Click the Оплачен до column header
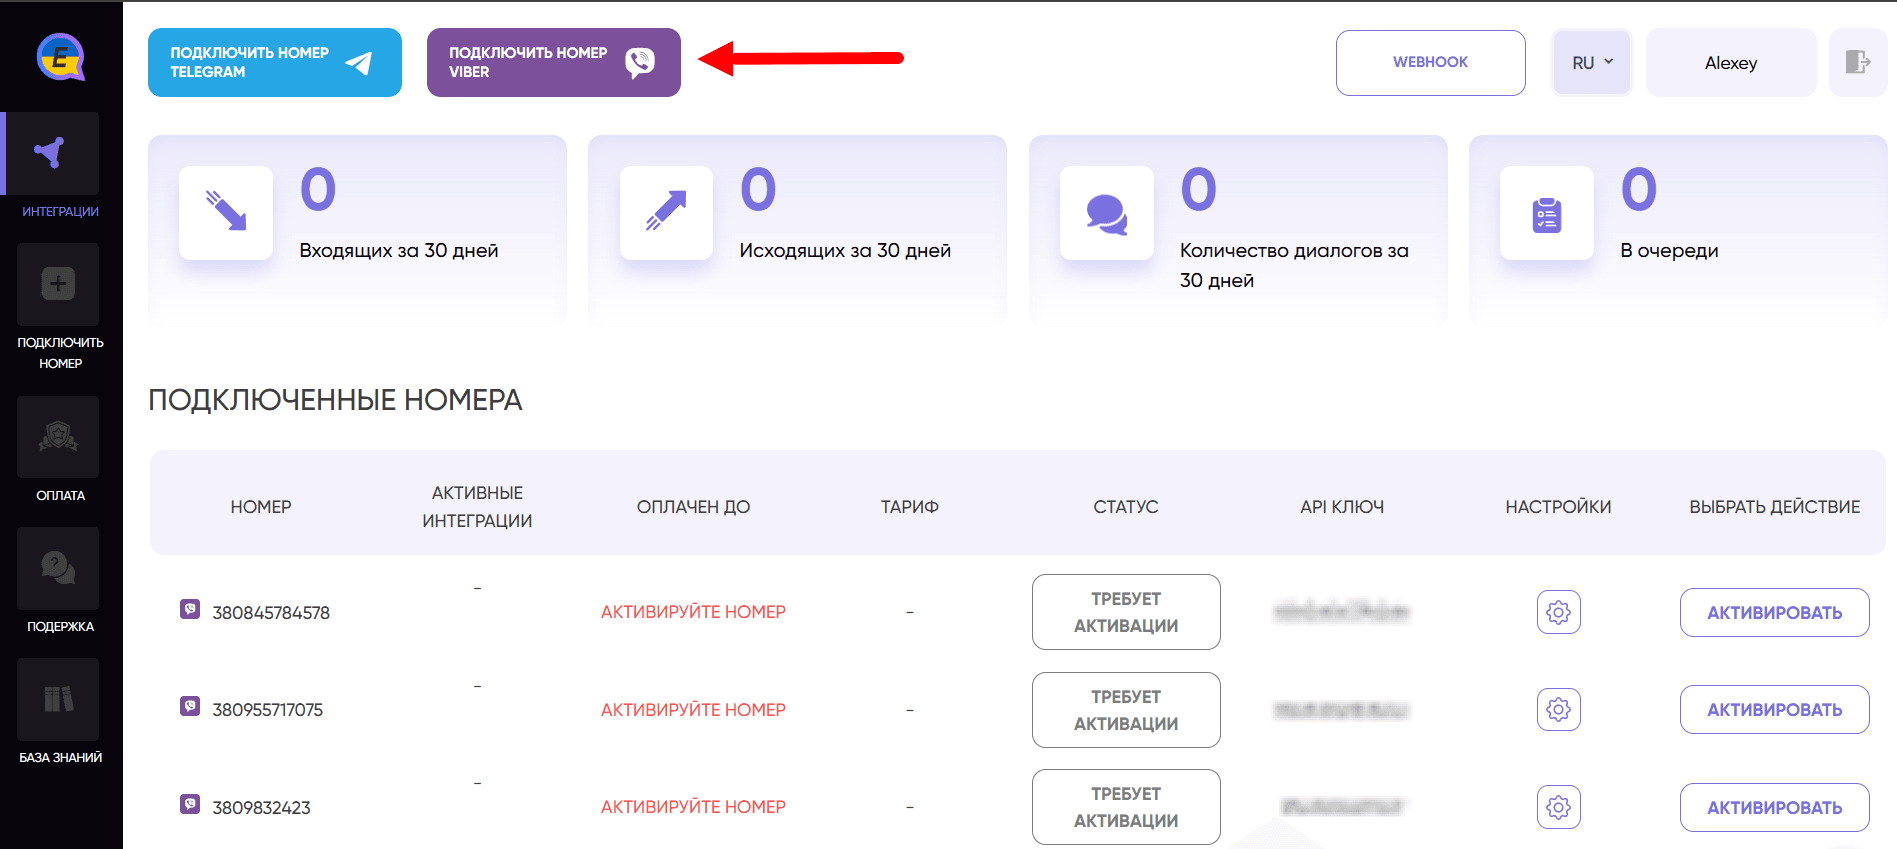The width and height of the screenshot is (1897, 849). click(693, 507)
